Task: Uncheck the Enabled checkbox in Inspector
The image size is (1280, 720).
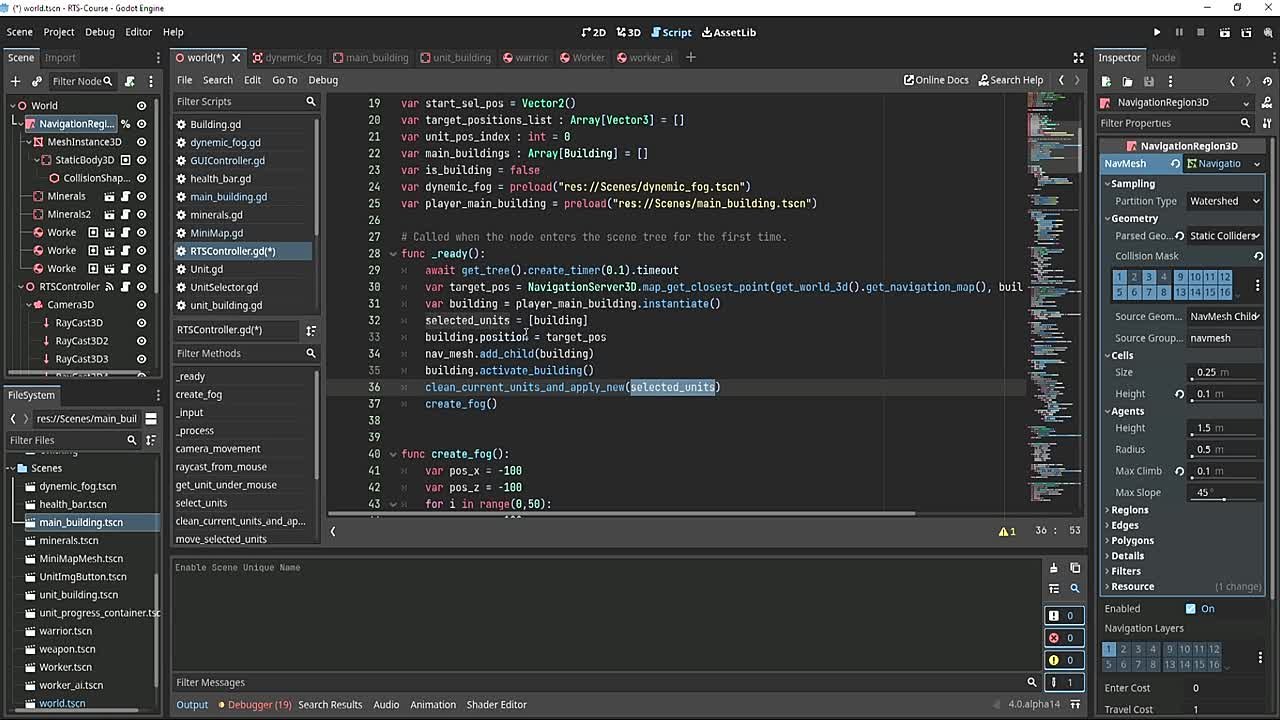Action: 1190,609
